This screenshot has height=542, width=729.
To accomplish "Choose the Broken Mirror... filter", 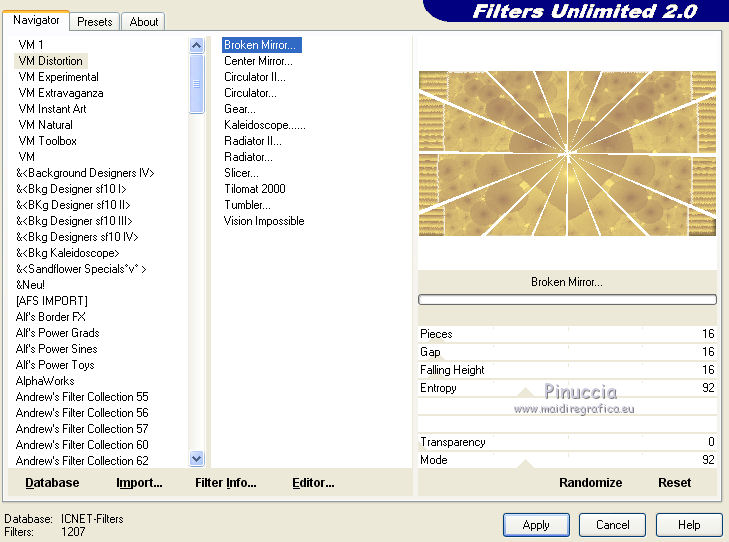I will pos(262,45).
